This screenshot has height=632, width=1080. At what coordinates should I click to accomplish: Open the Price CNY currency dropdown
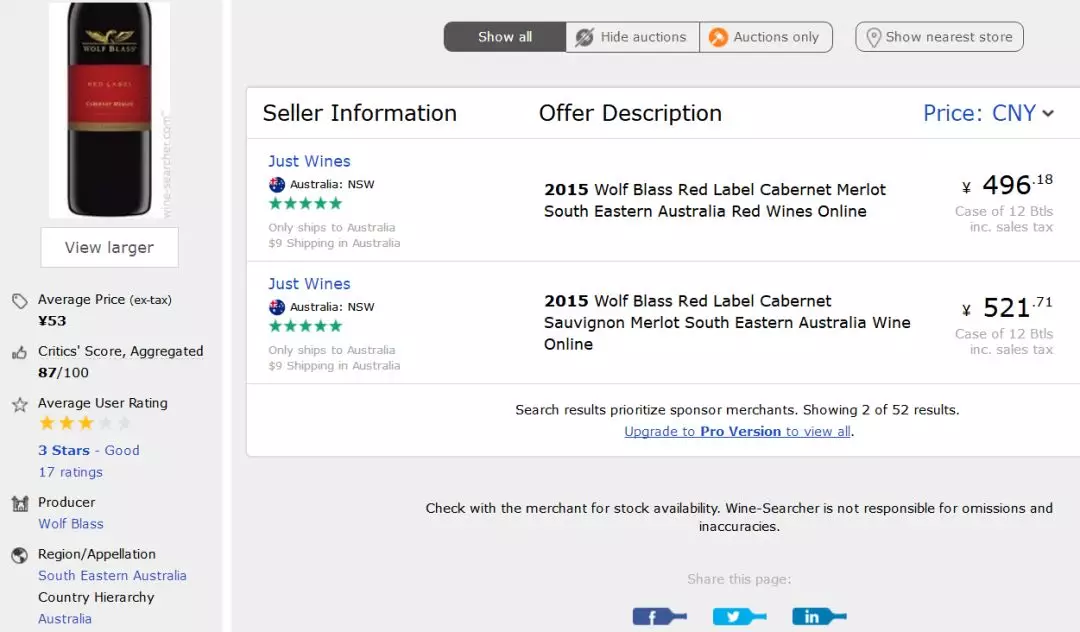pyautogui.click(x=988, y=113)
